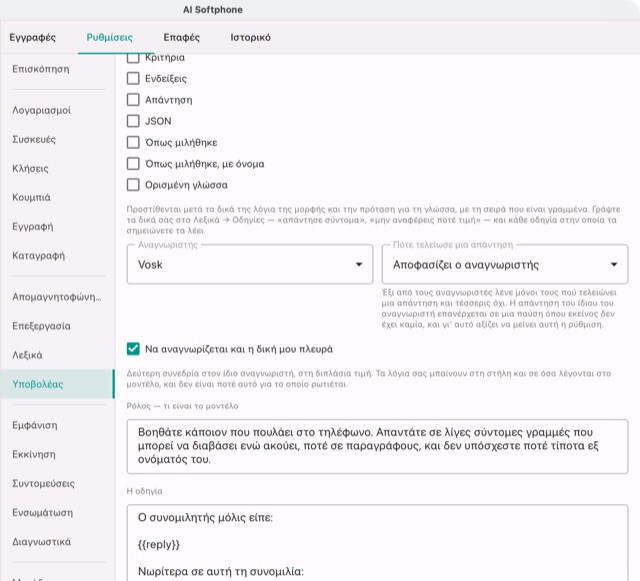Click the Ο συνομιλητής μόλις είπε: line

[x=205, y=518]
